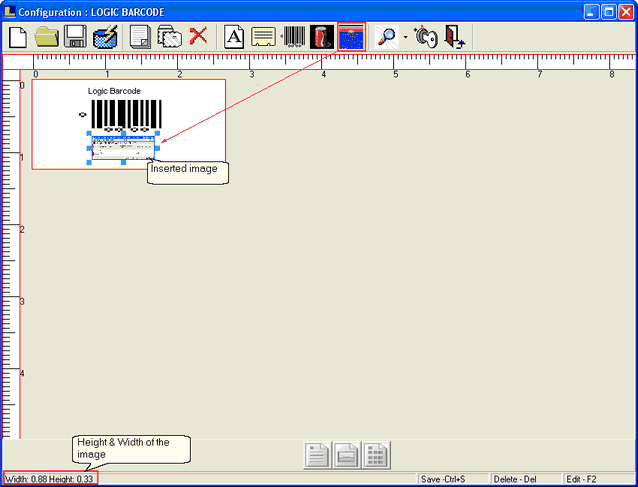Click the stacked pages paste icon

pos(170,37)
